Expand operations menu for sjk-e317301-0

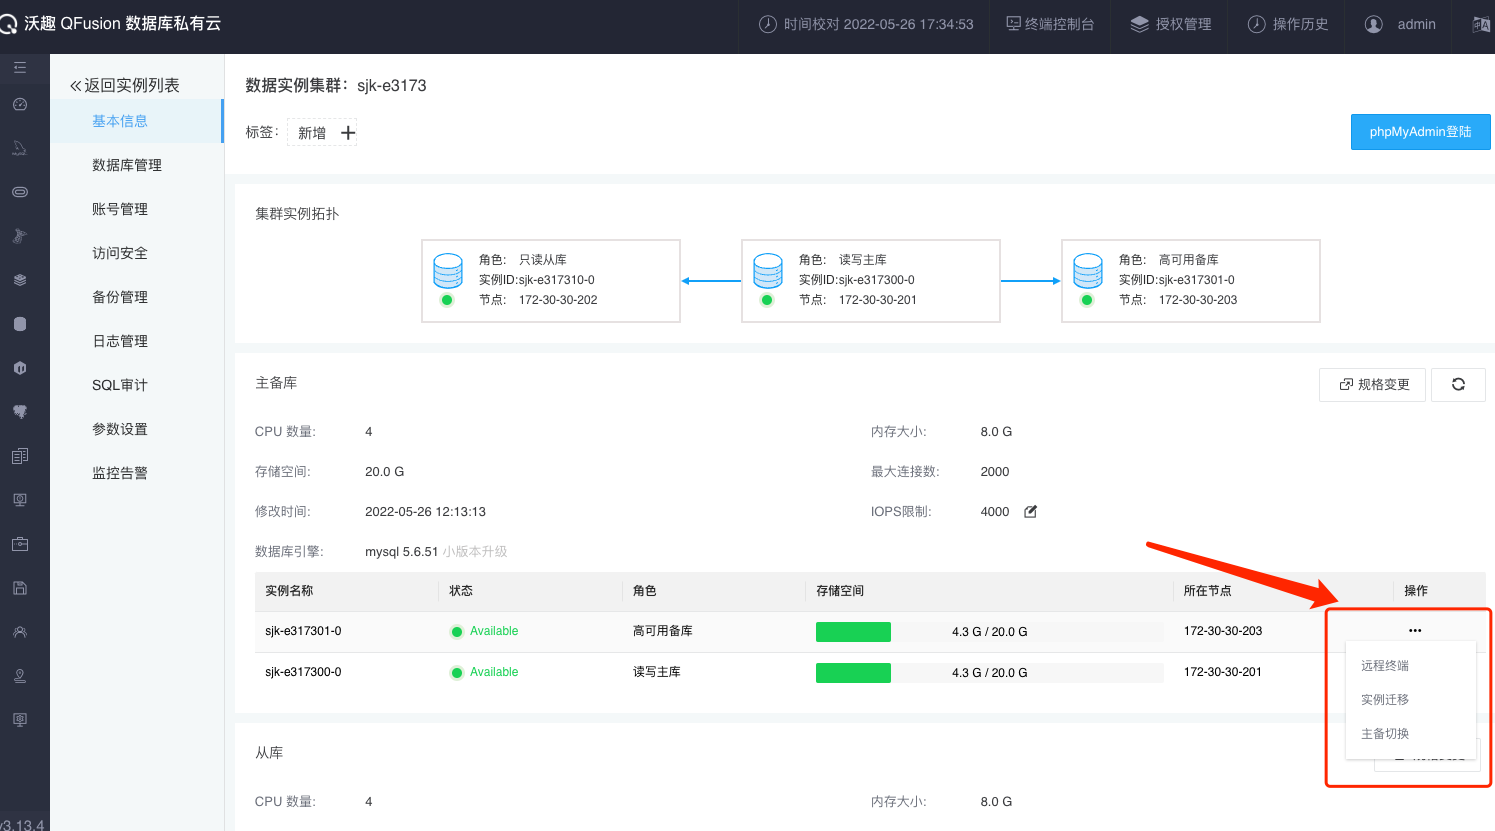click(1415, 631)
